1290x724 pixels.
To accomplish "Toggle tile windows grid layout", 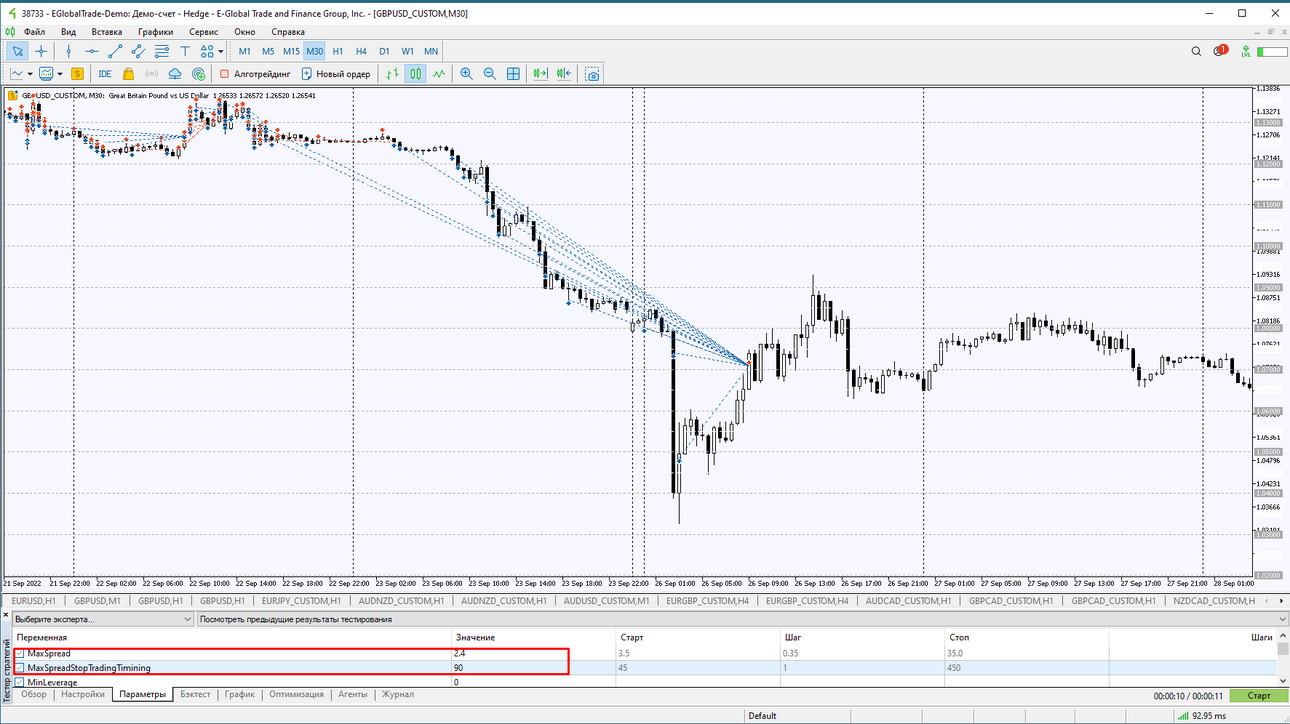I will tap(513, 74).
